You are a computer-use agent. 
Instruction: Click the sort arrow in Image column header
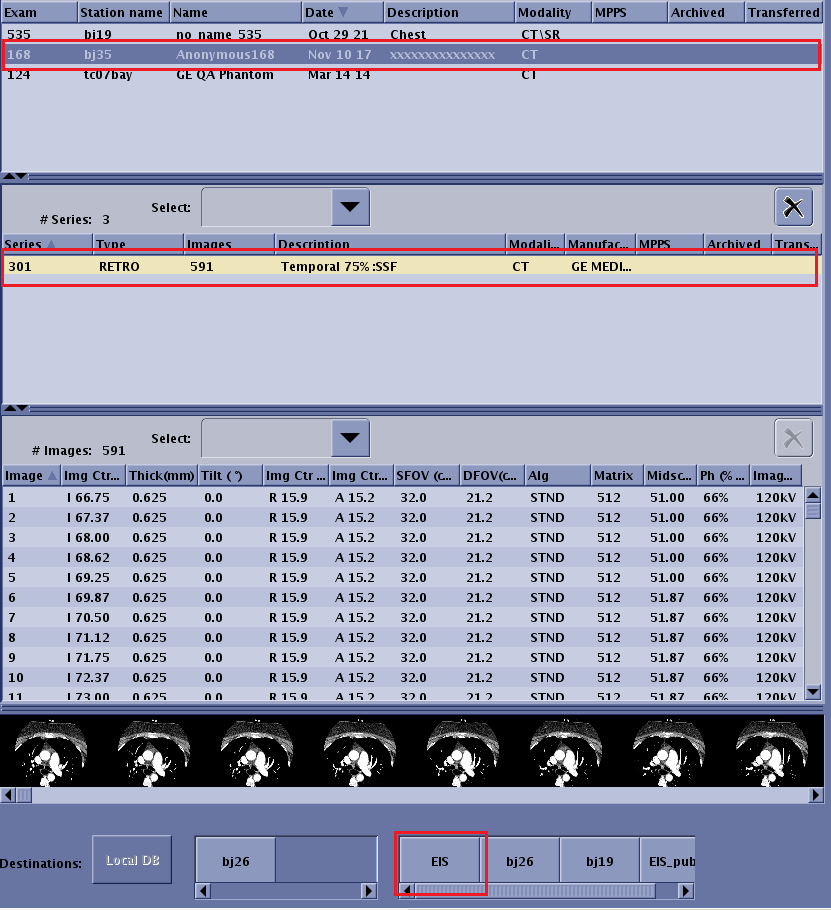(51, 475)
